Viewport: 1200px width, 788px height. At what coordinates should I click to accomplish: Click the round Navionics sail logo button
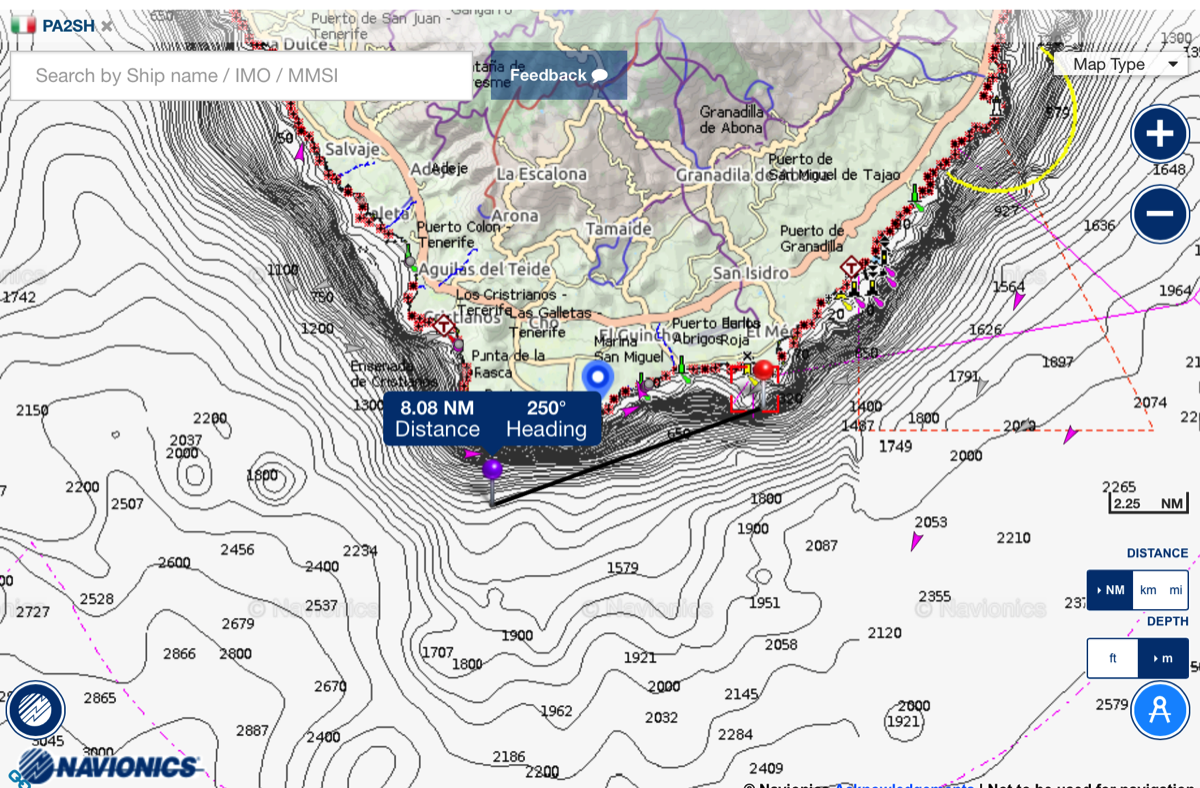pos(35,710)
